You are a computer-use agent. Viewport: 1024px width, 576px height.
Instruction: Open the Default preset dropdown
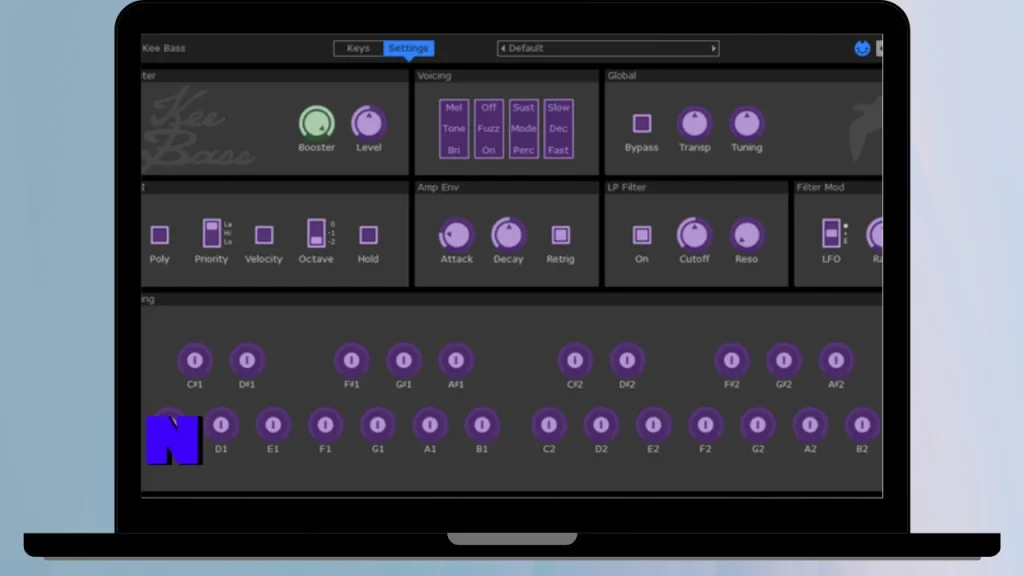click(608, 48)
